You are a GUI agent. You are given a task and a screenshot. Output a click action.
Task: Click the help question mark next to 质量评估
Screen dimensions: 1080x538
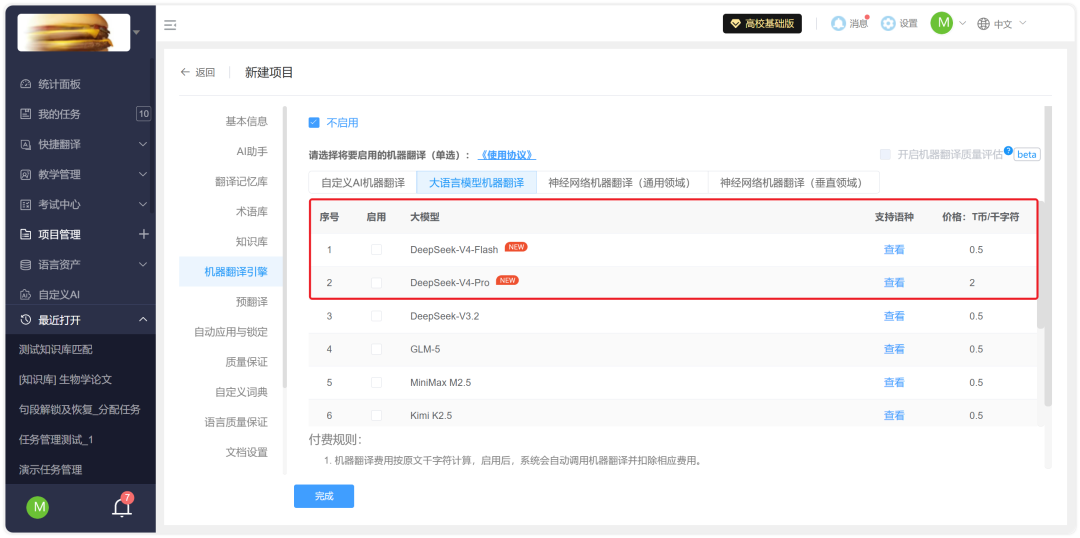[x=1008, y=150]
